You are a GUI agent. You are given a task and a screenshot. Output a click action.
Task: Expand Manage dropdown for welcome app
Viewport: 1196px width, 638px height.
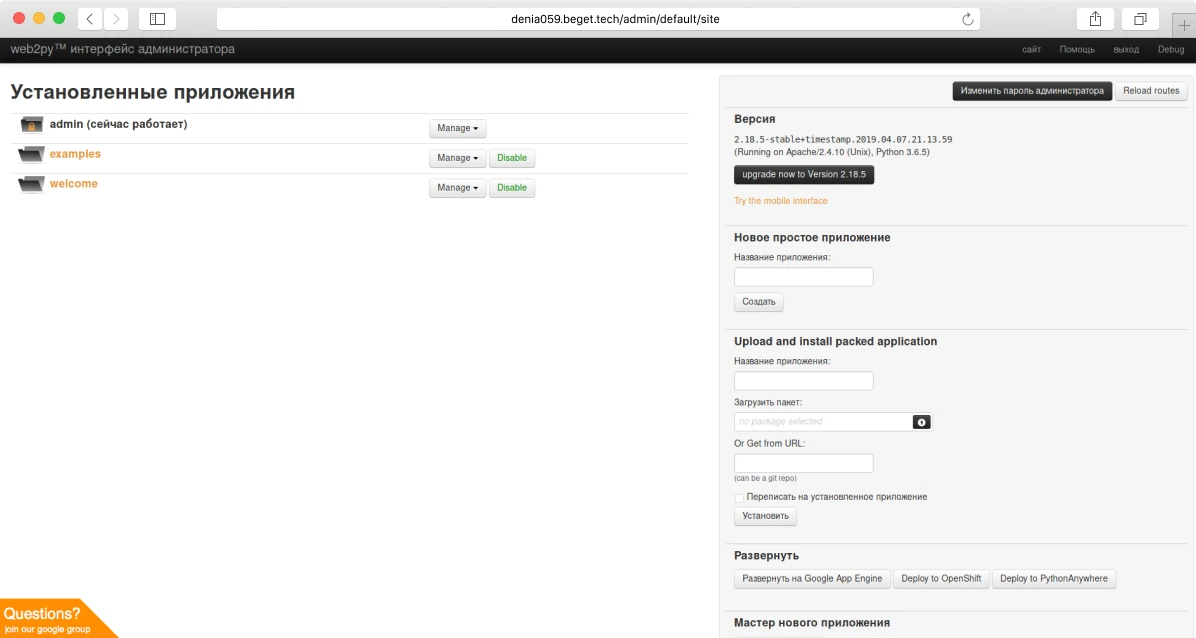457,188
